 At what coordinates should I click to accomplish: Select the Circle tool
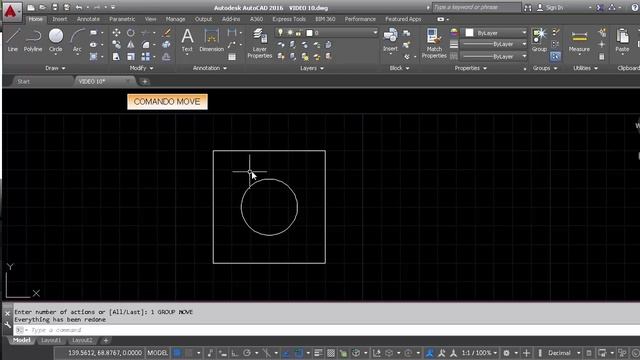click(56, 40)
